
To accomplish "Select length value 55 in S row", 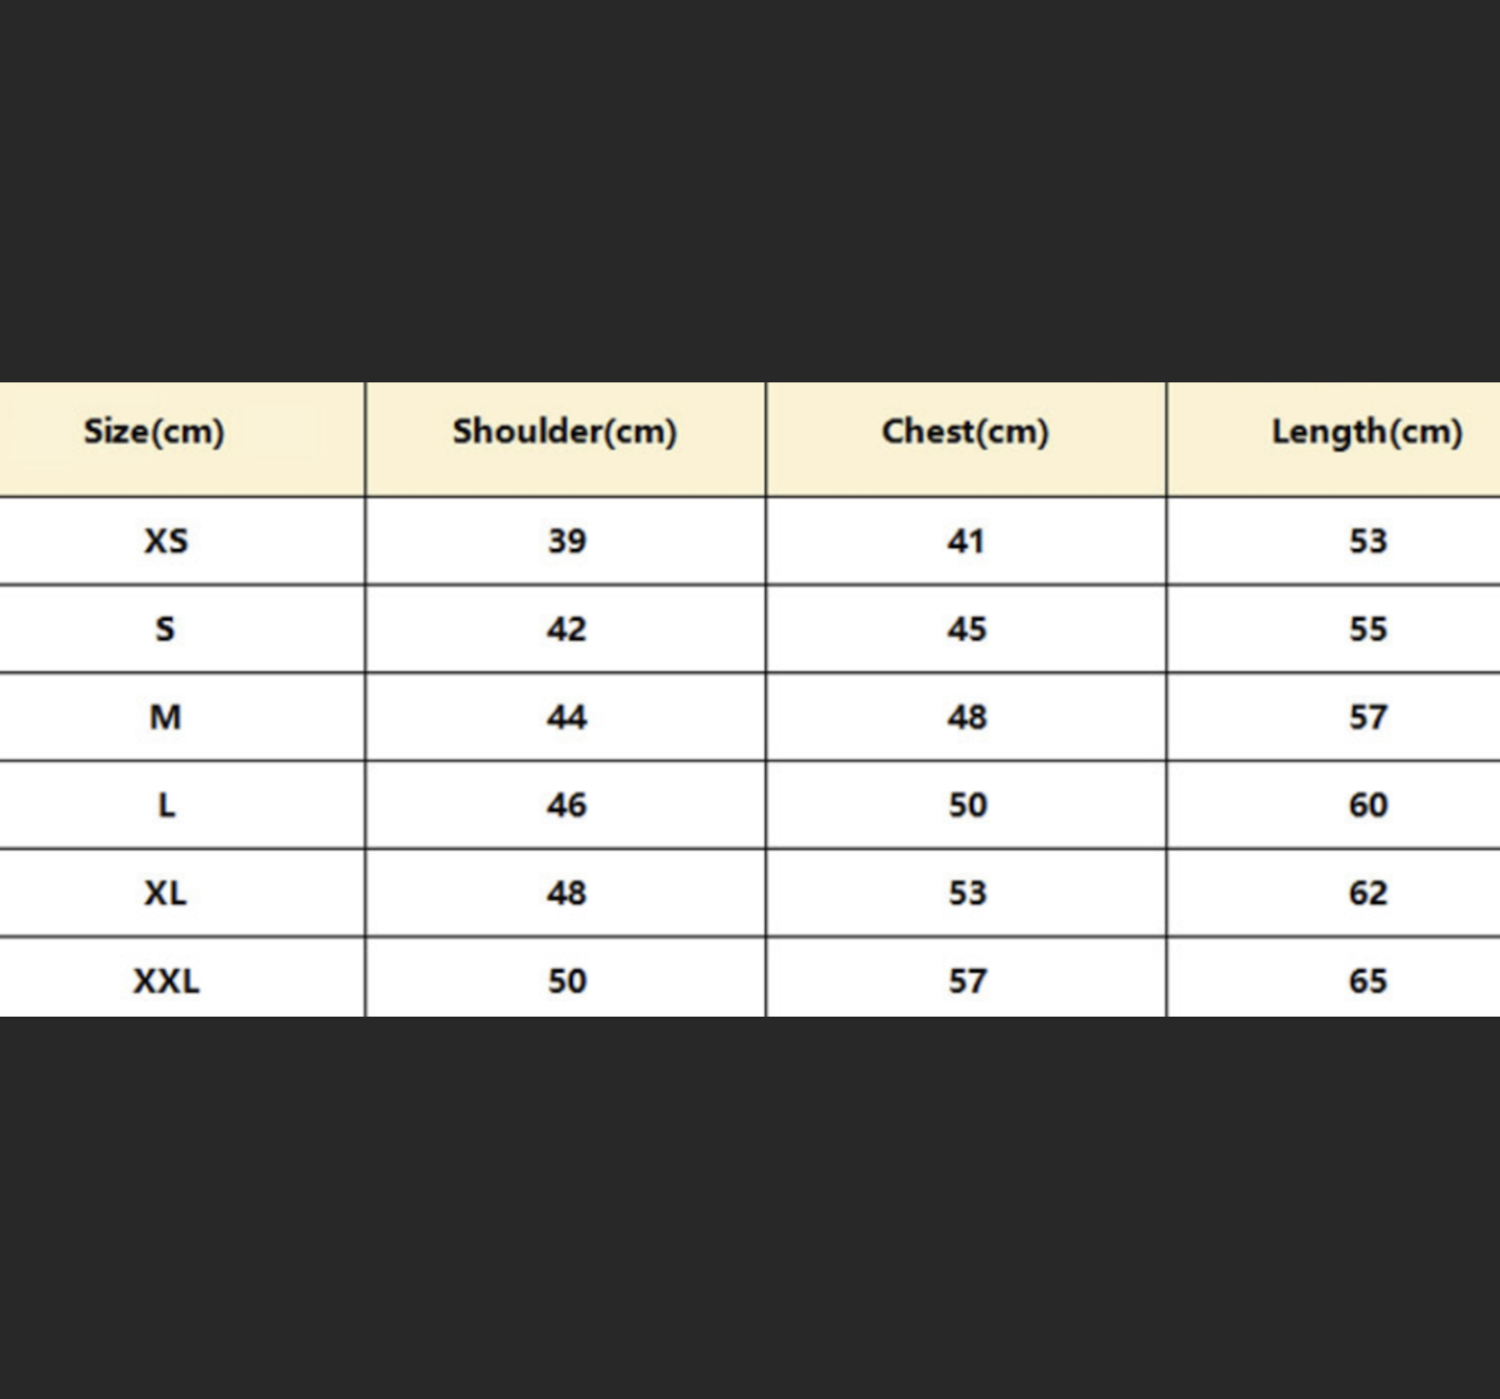I will [x=1368, y=629].
